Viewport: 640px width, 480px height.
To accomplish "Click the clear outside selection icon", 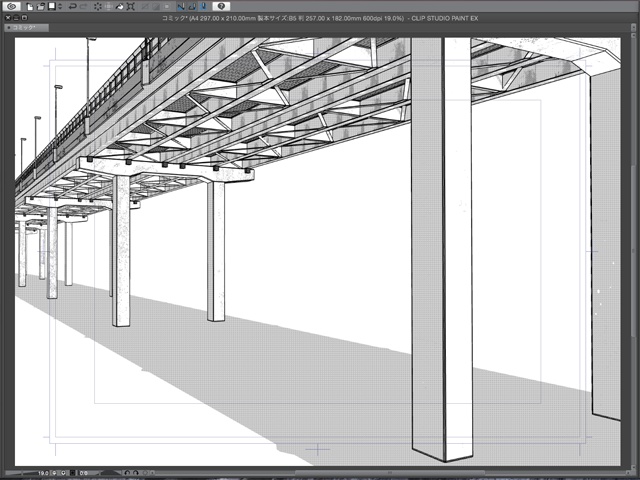I will (109, 7).
